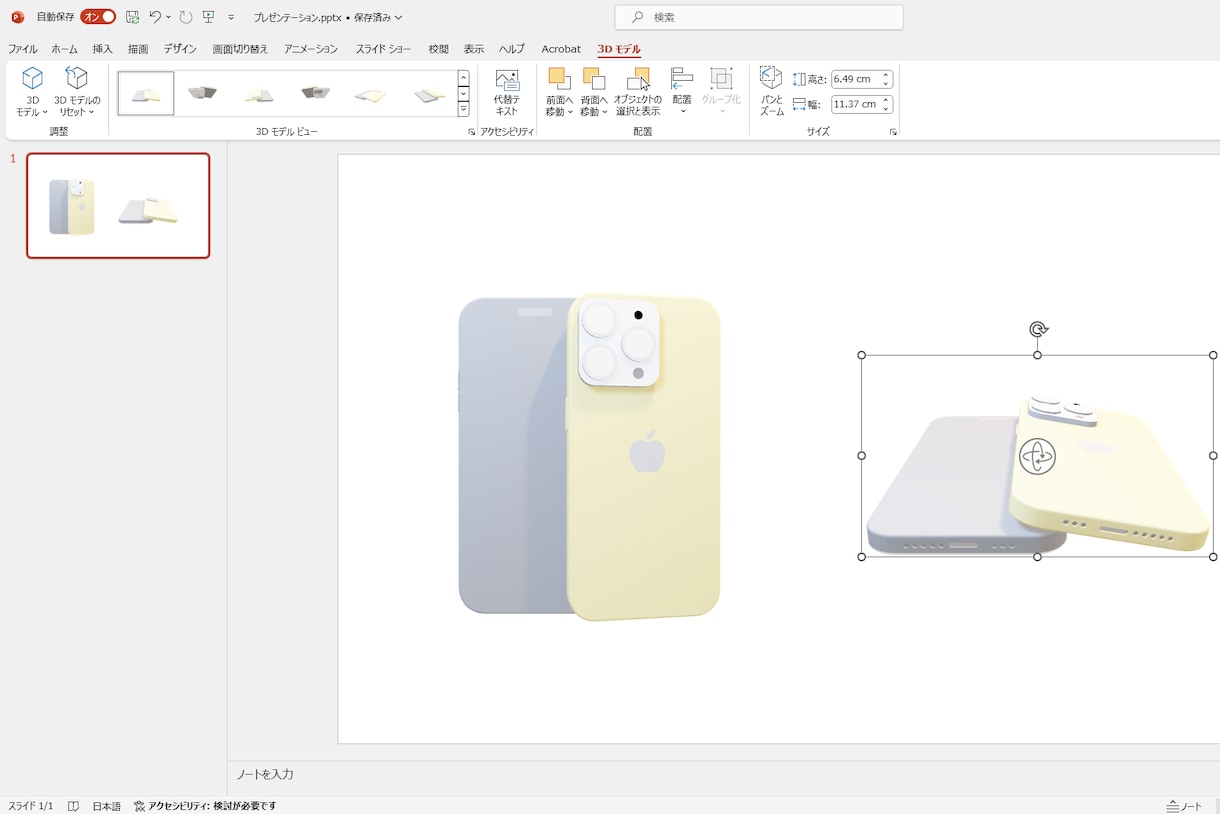
Task: Open the ファイル menu tab
Action: coord(23,49)
